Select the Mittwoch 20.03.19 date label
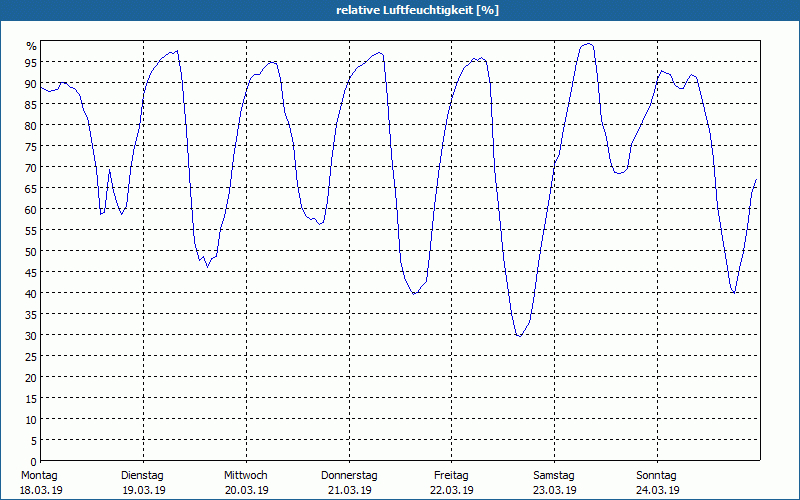Screen dimensions: 800x500 pos(246,483)
